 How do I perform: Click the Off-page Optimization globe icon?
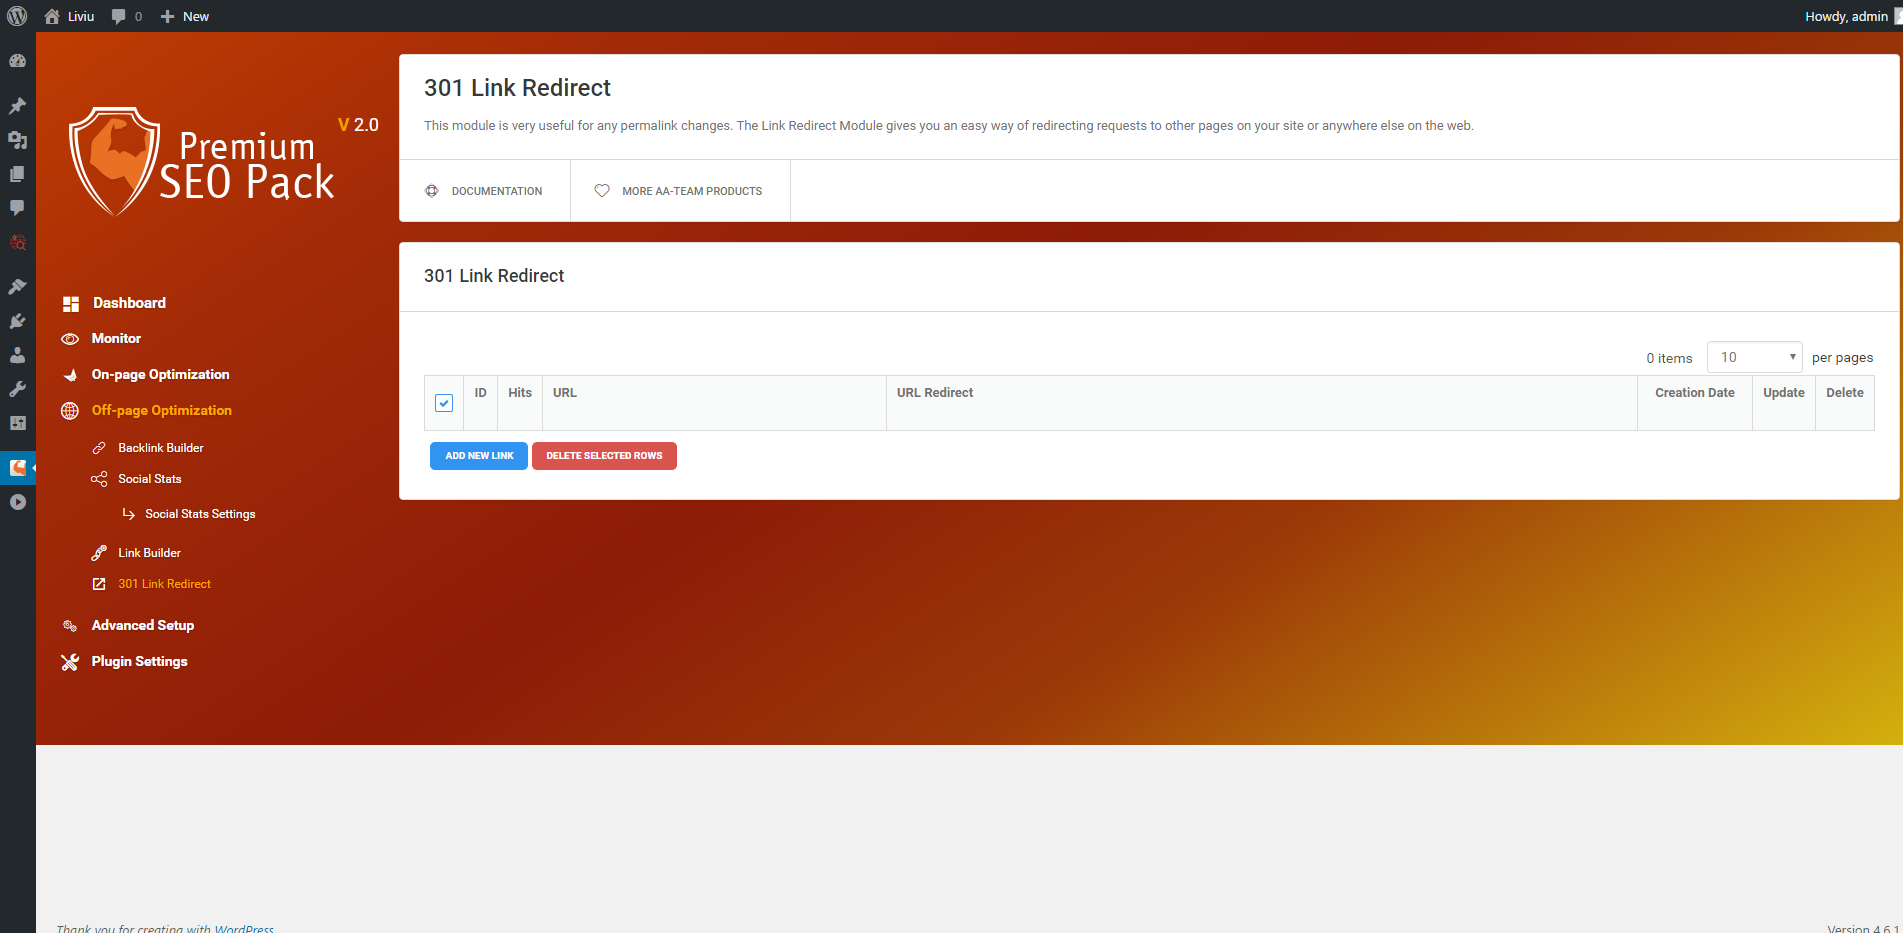(x=70, y=411)
